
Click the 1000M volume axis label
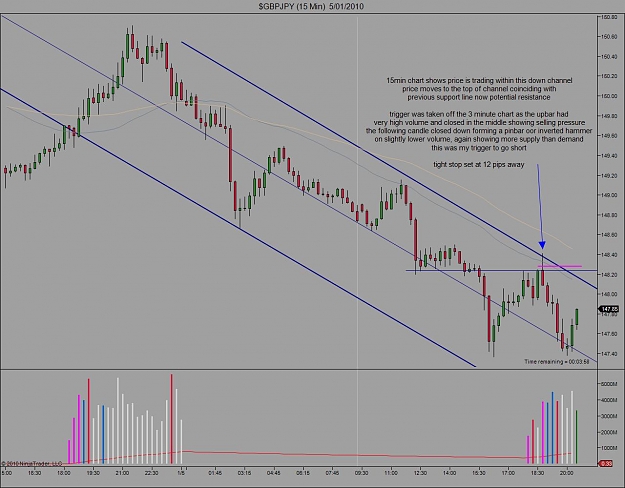point(609,448)
